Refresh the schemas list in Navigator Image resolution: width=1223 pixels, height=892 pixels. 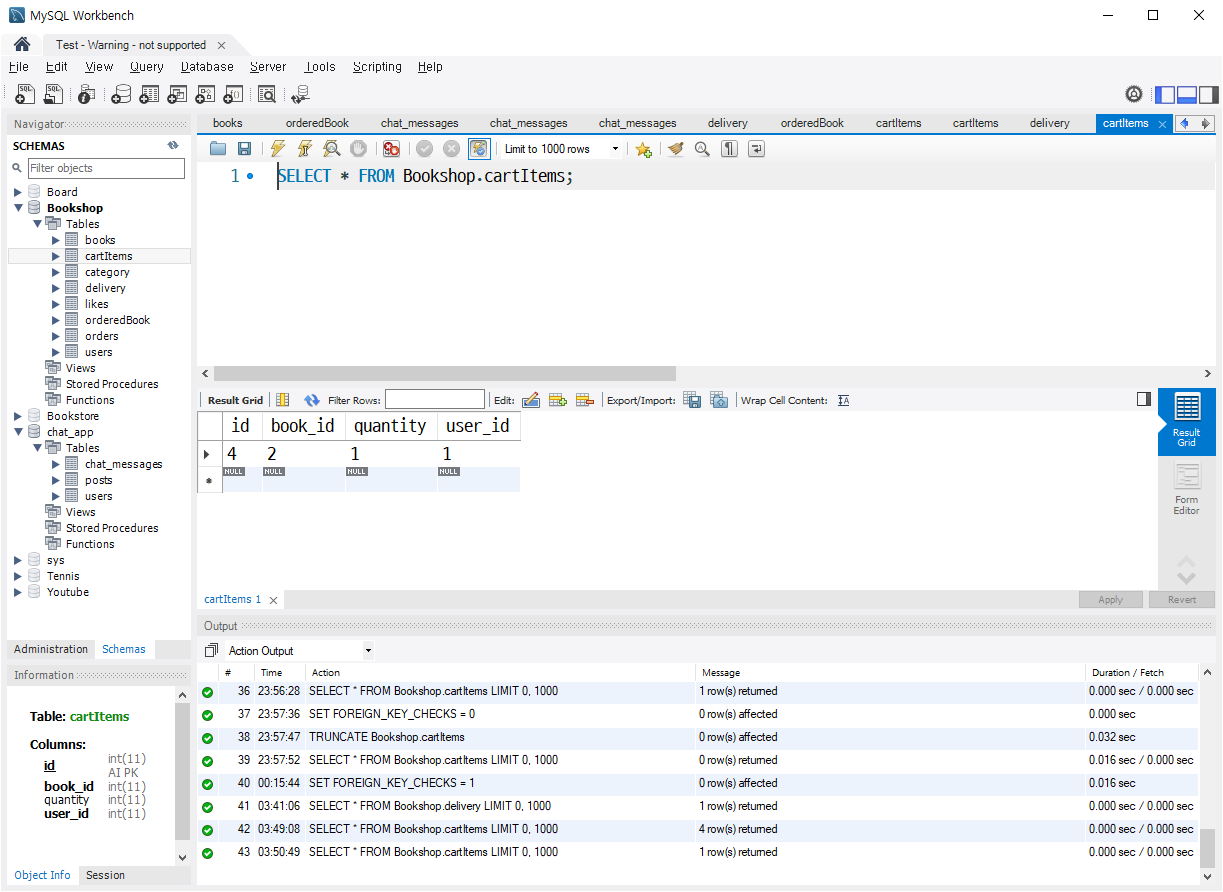point(173,146)
